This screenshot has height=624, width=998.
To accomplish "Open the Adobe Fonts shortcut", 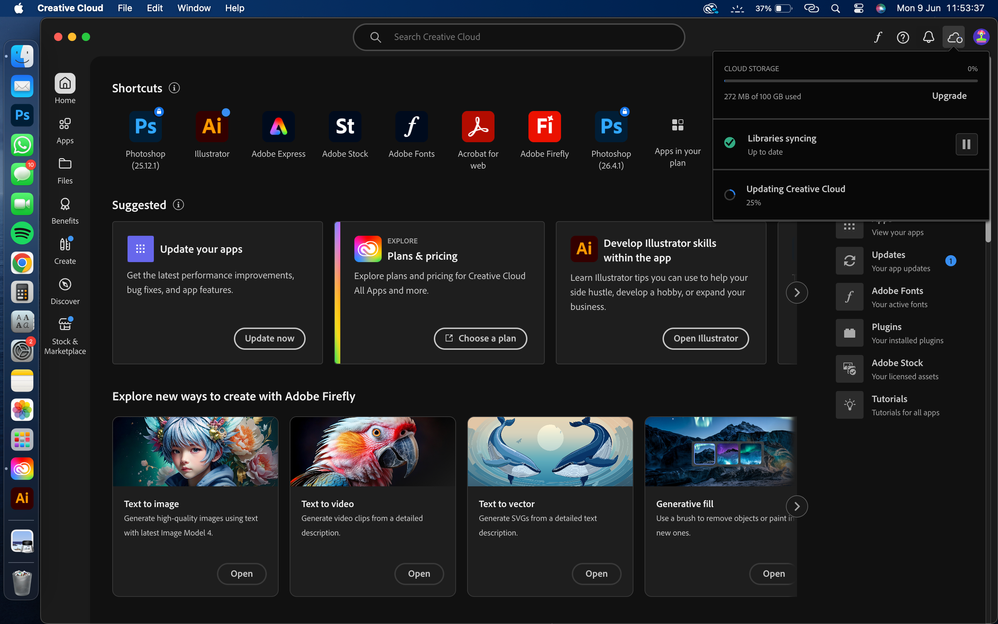I will point(412,134).
